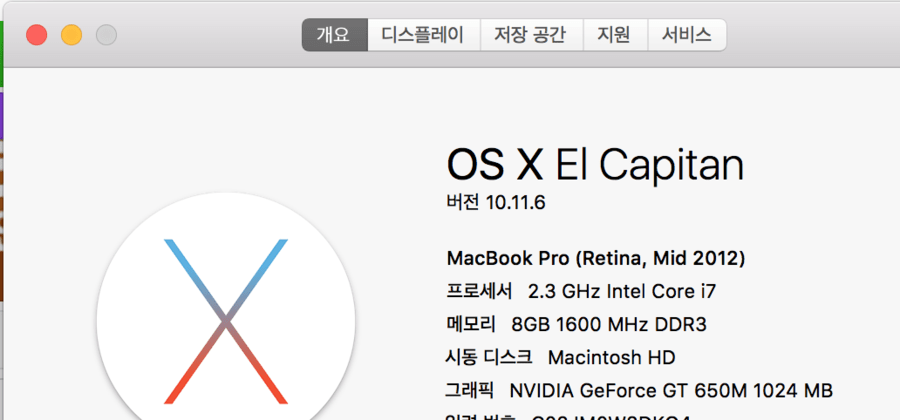
Task: Close the About This Mac window
Action: (37, 35)
